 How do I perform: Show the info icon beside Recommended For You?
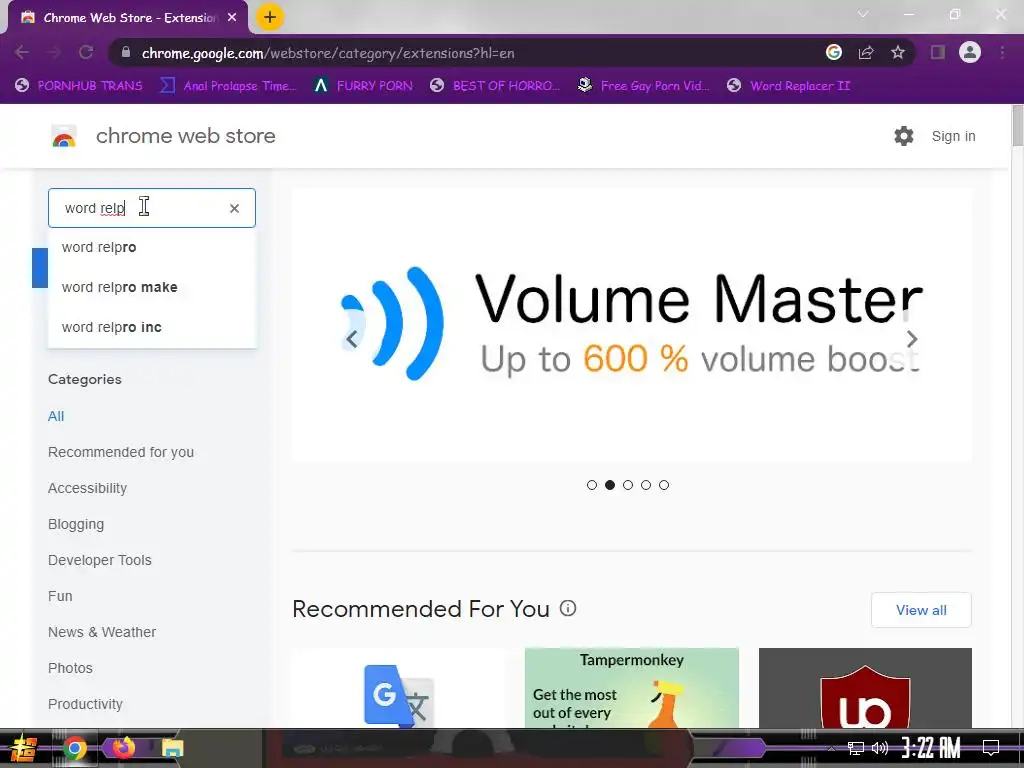[x=568, y=609]
